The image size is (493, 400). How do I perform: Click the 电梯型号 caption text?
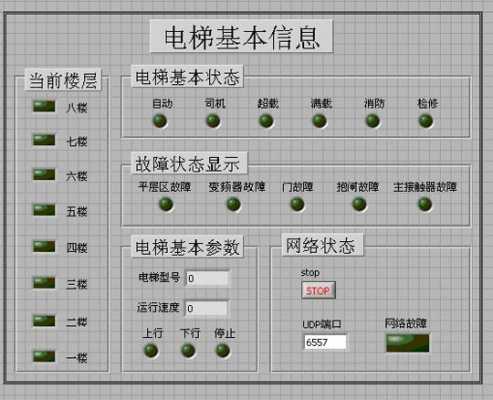tap(159, 277)
